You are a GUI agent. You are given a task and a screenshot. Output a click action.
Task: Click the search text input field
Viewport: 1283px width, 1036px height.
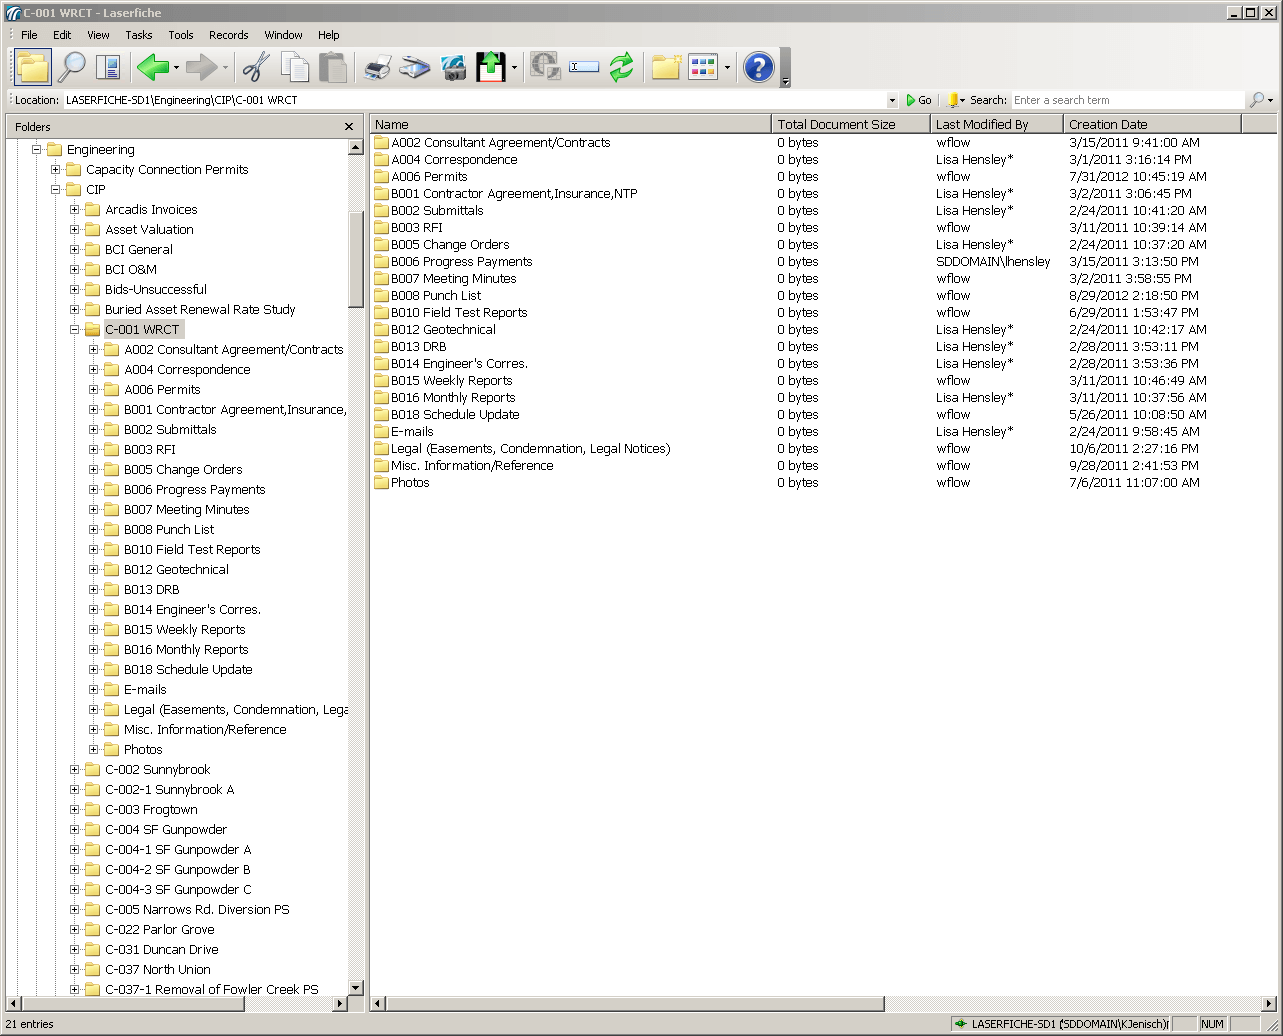[x=1128, y=100]
